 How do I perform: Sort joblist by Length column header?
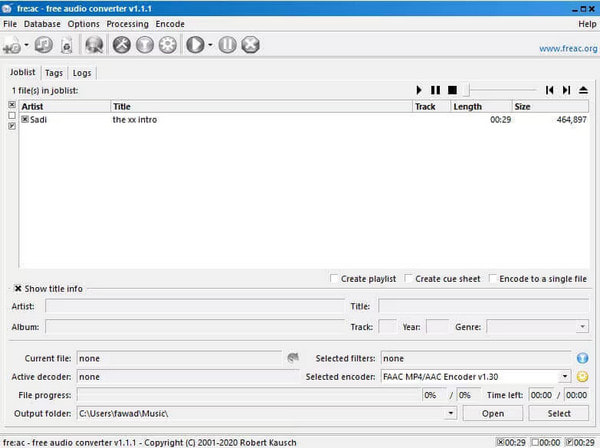481,106
